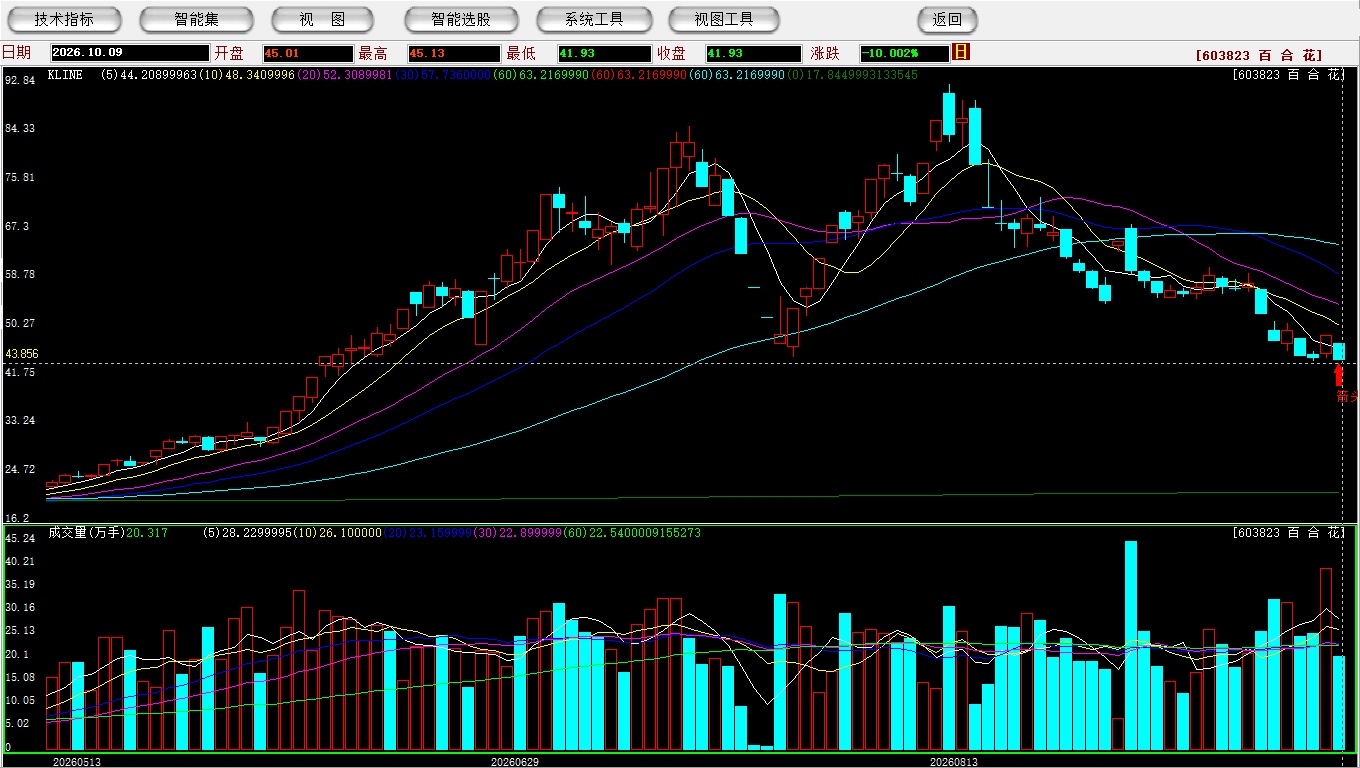Click the 开盘 value field 45.01
The height and width of the screenshot is (768, 1360).
click(x=308, y=53)
